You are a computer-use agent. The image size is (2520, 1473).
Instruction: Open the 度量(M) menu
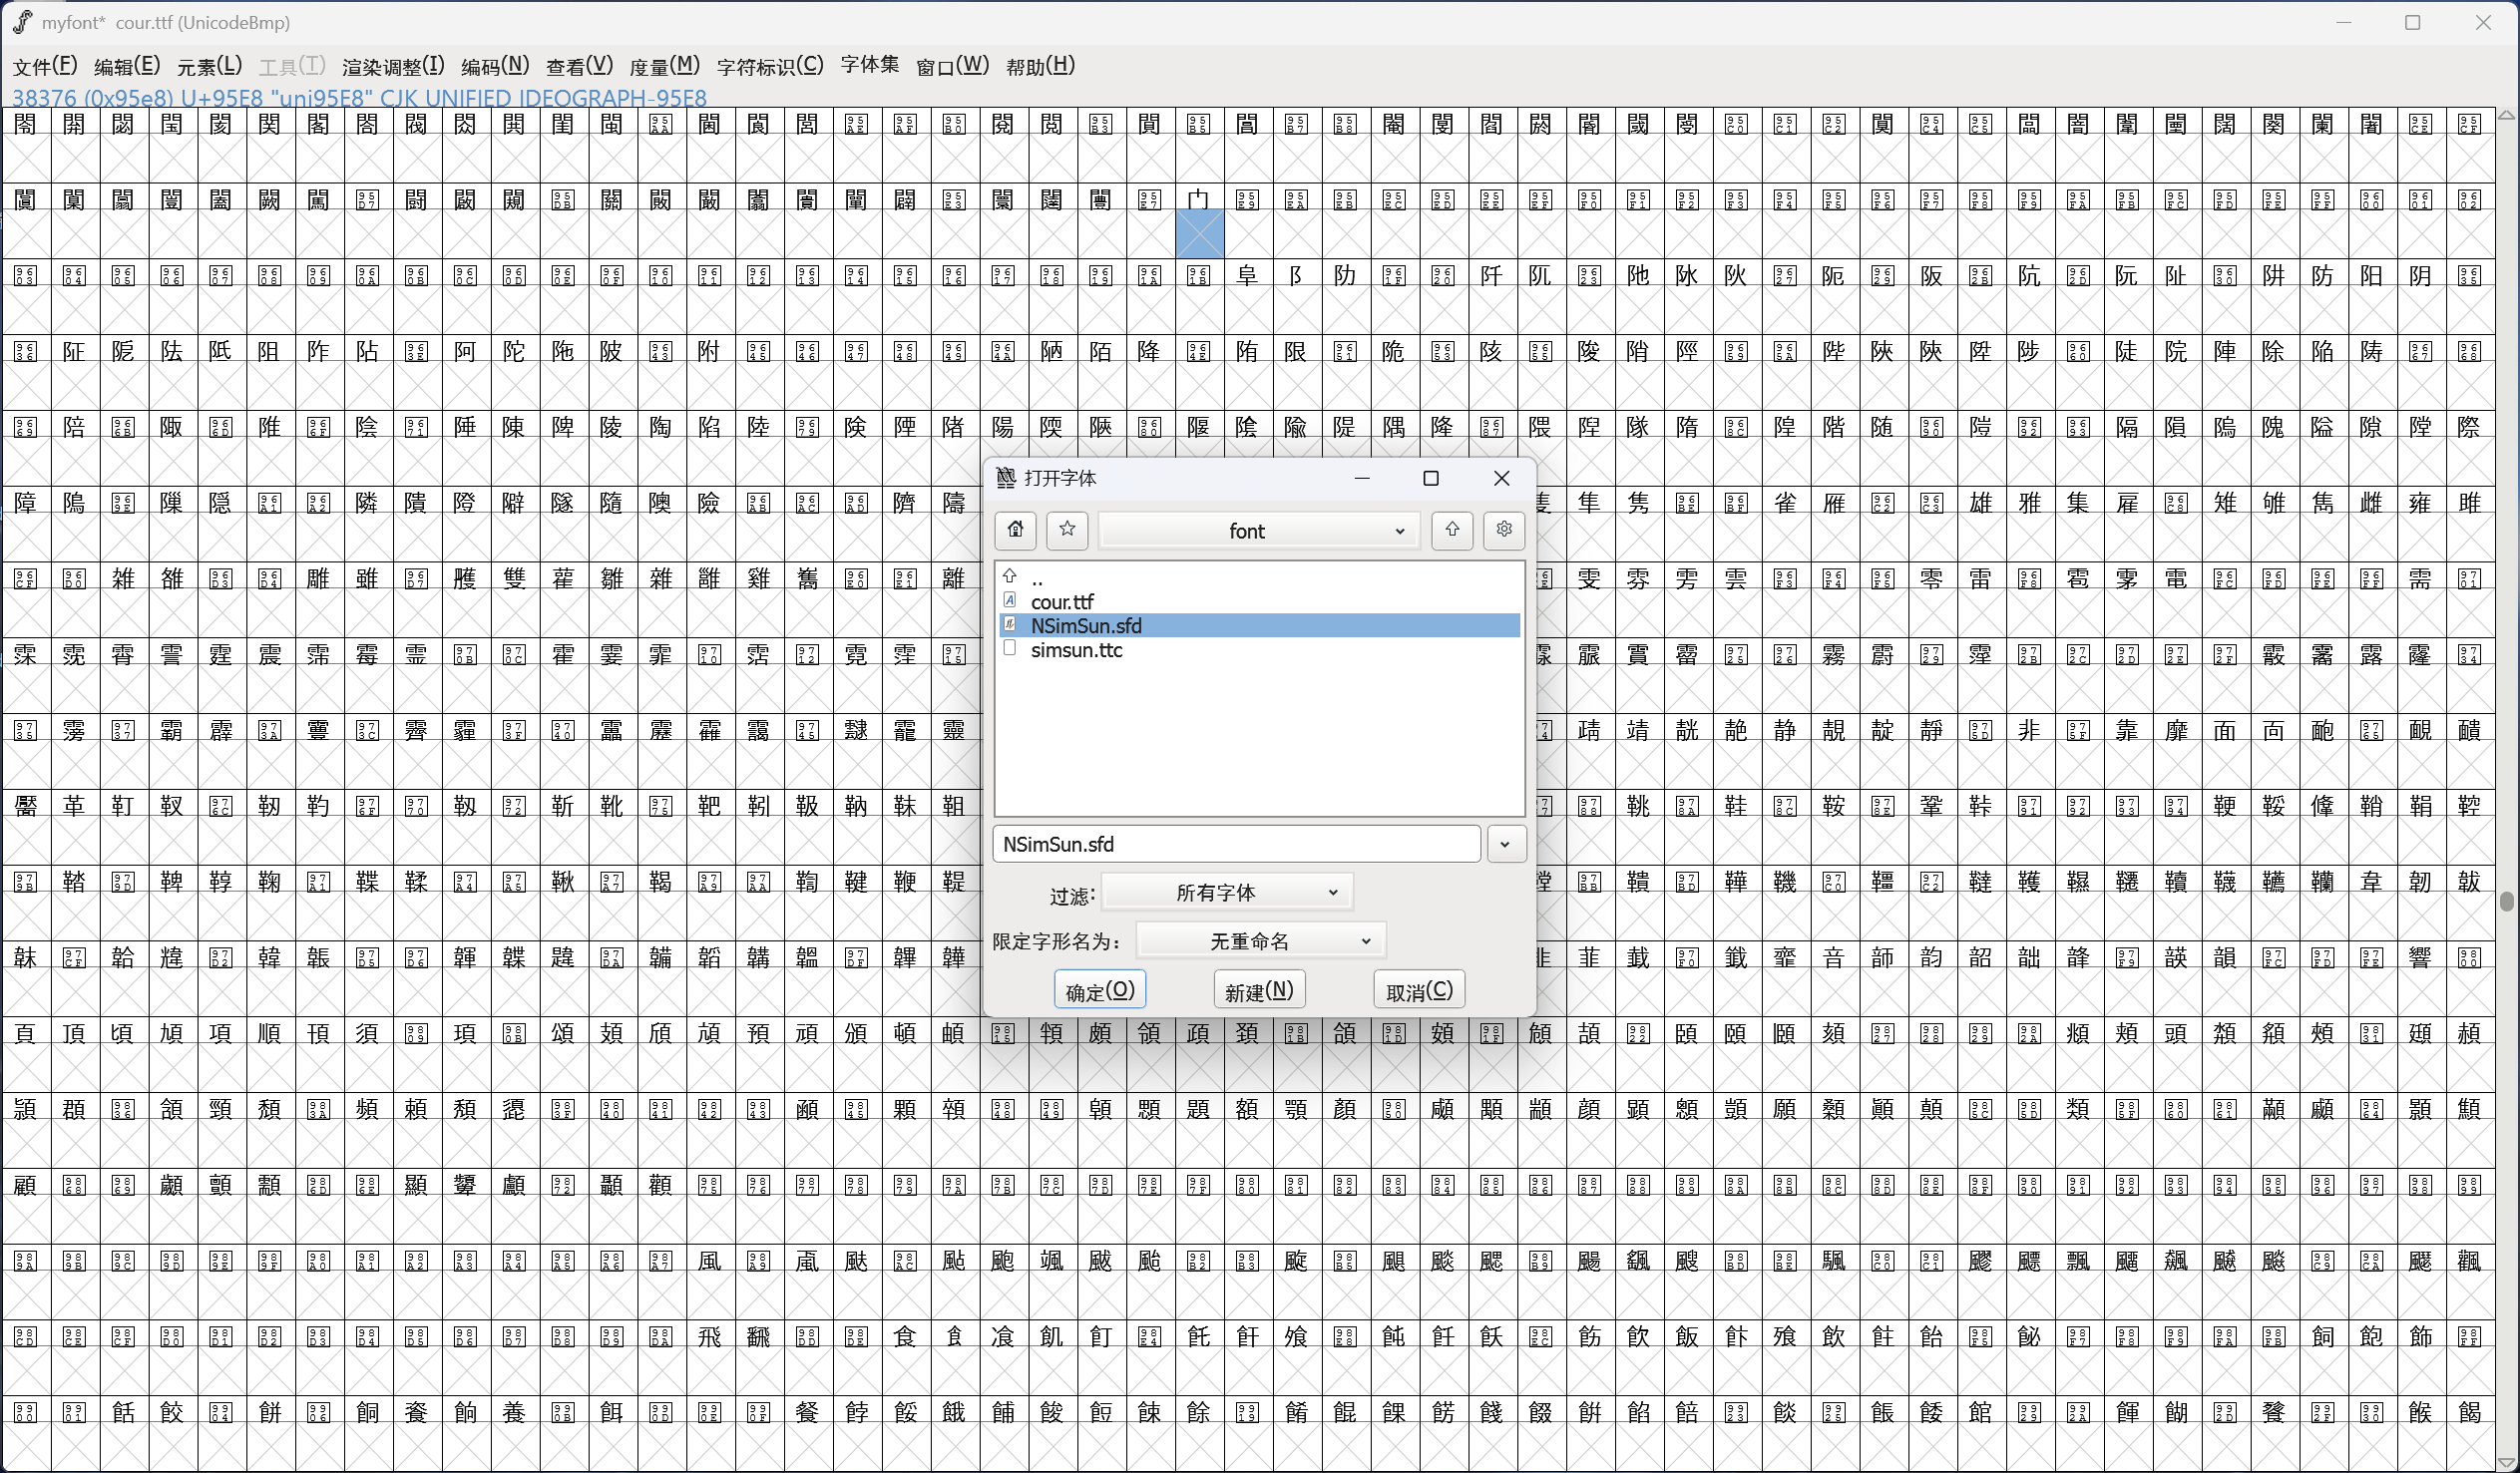pos(664,66)
